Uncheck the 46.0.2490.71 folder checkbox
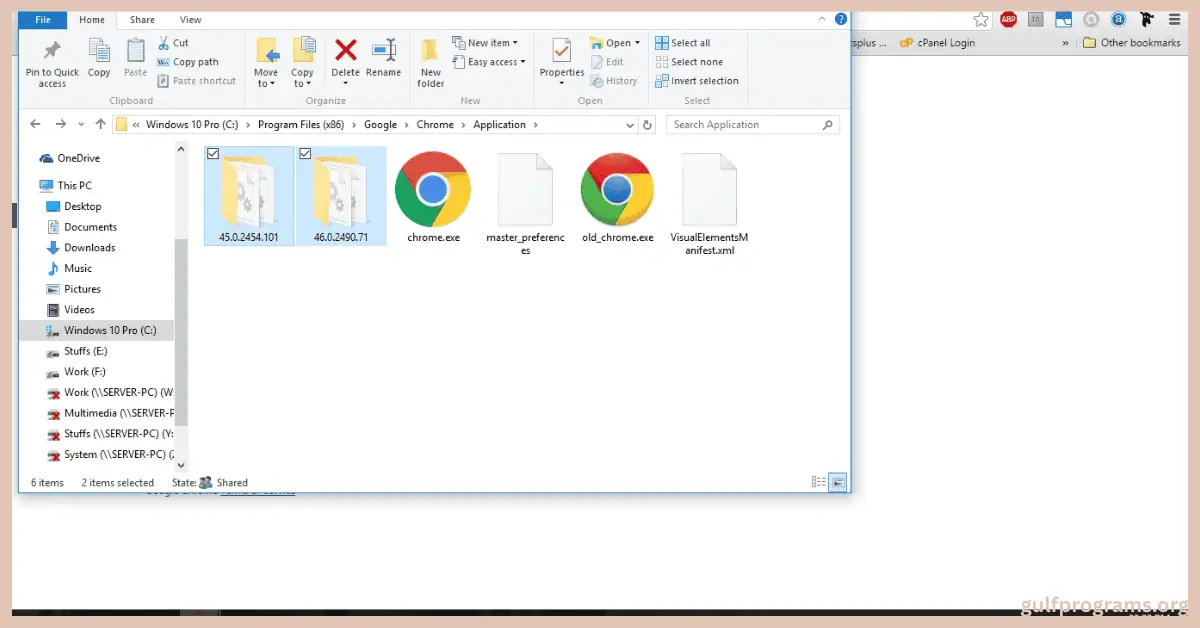Viewport: 1200px width, 628px height. pyautogui.click(x=305, y=154)
